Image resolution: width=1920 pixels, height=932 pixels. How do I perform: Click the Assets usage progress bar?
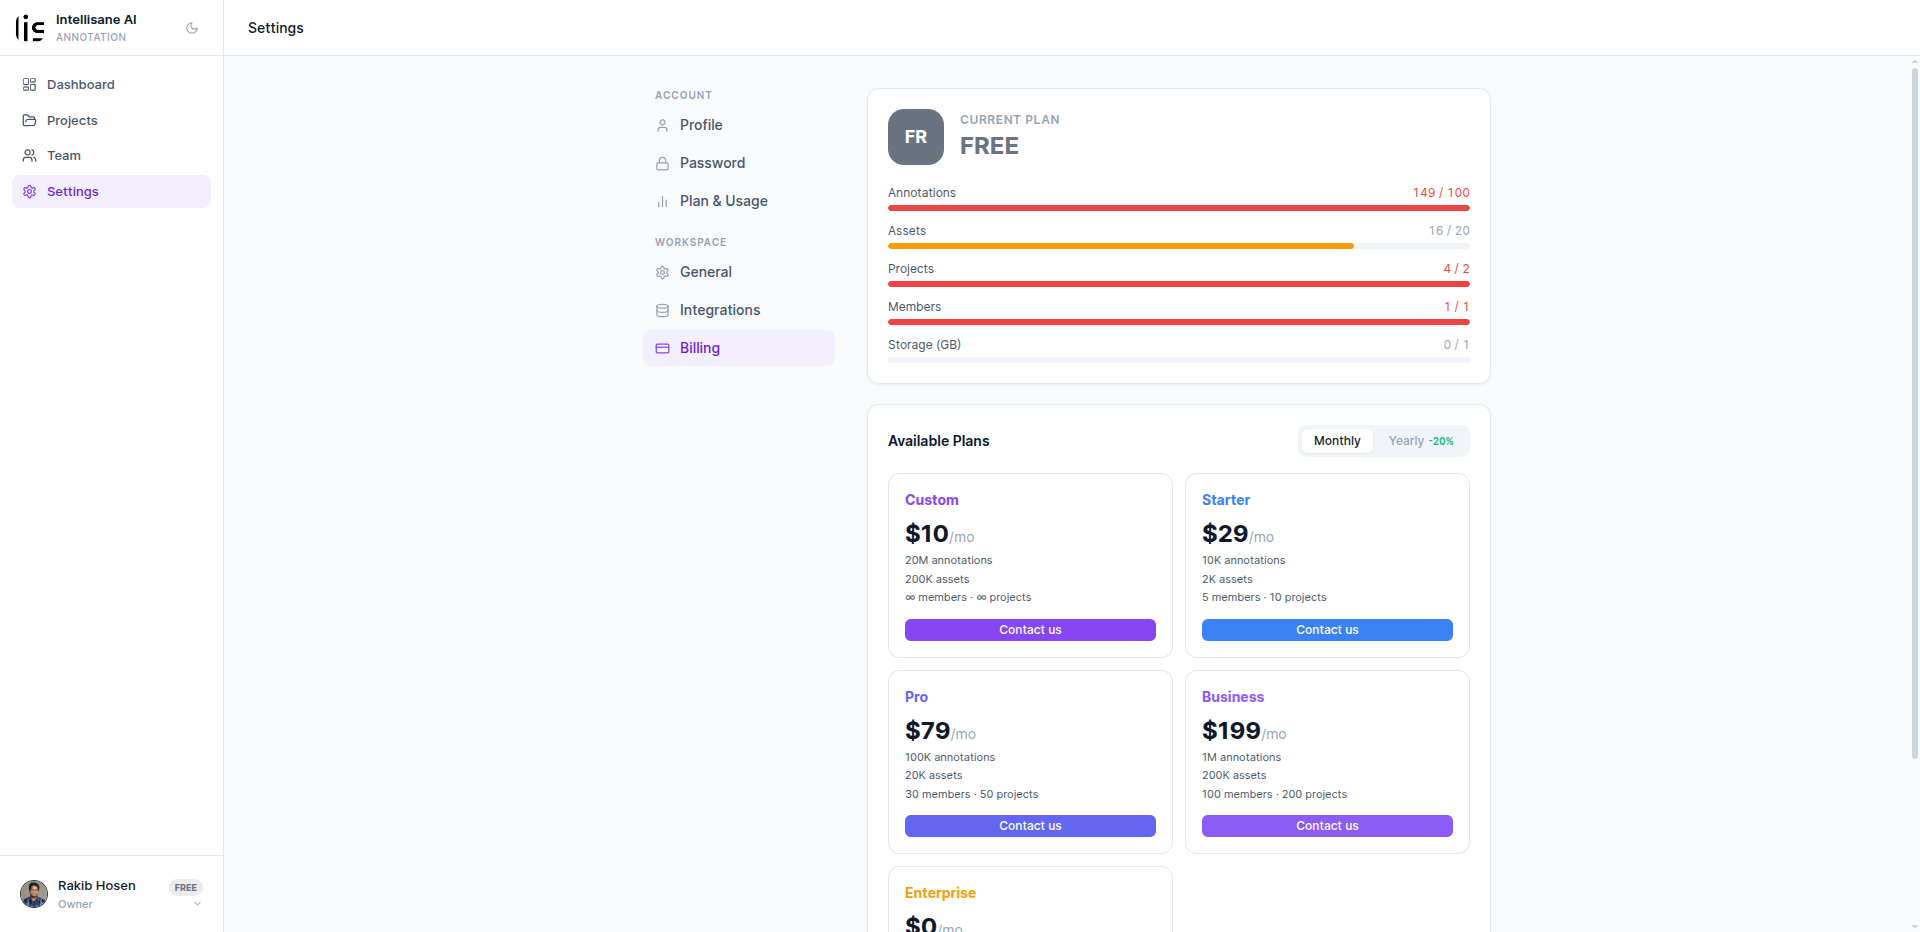(x=1179, y=246)
